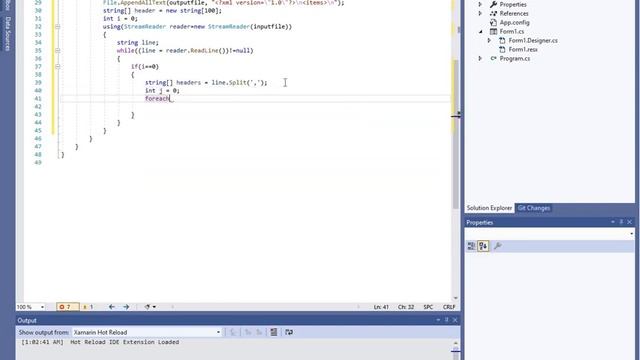Collapse the using block at line 32
The image size is (640, 360).
[58, 27]
